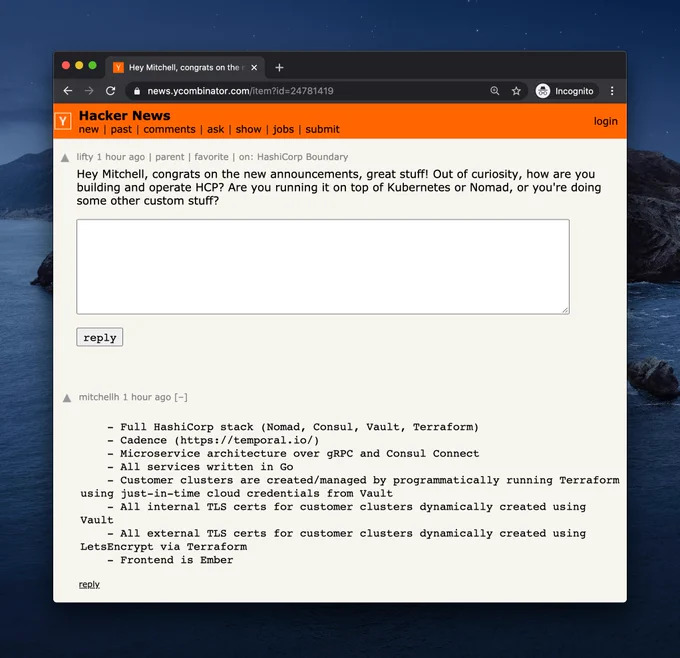This screenshot has width=680, height=658.
Task: Click text 'All services written in Go'
Action: (x=206, y=467)
